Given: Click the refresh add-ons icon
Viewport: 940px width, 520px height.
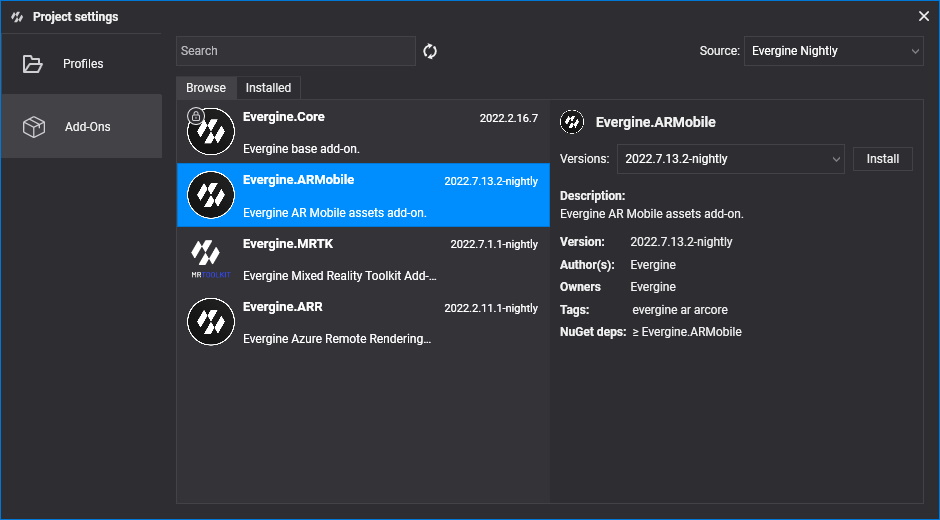Looking at the screenshot, I should (x=430, y=51).
